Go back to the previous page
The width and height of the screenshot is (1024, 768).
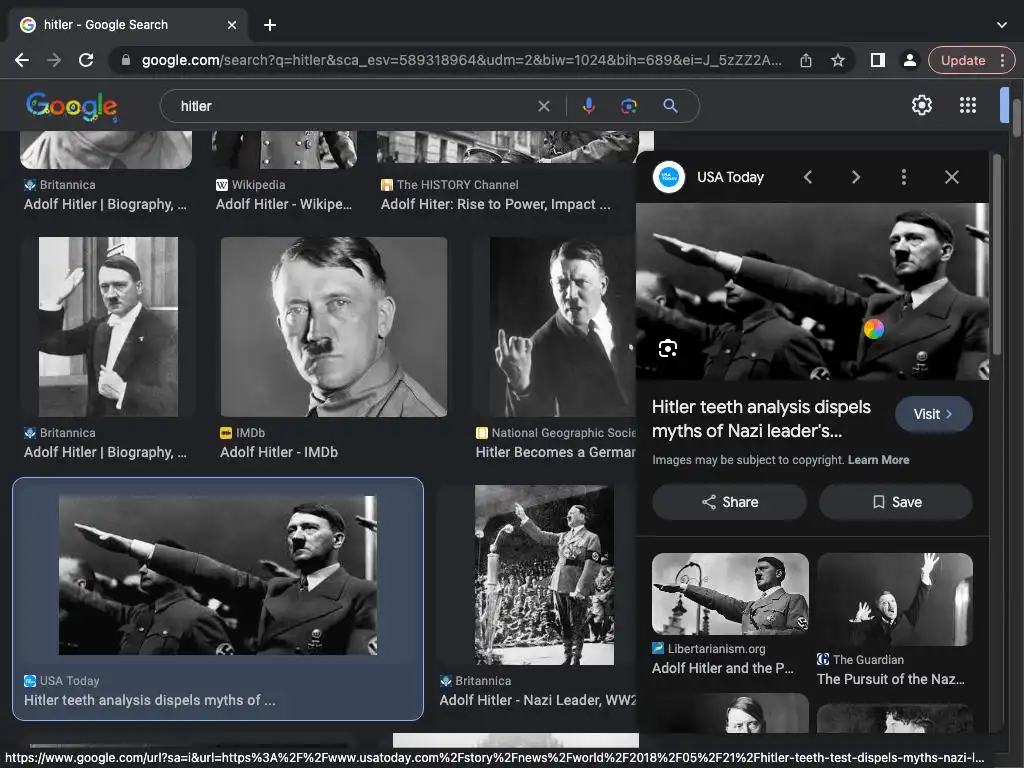pos(22,60)
